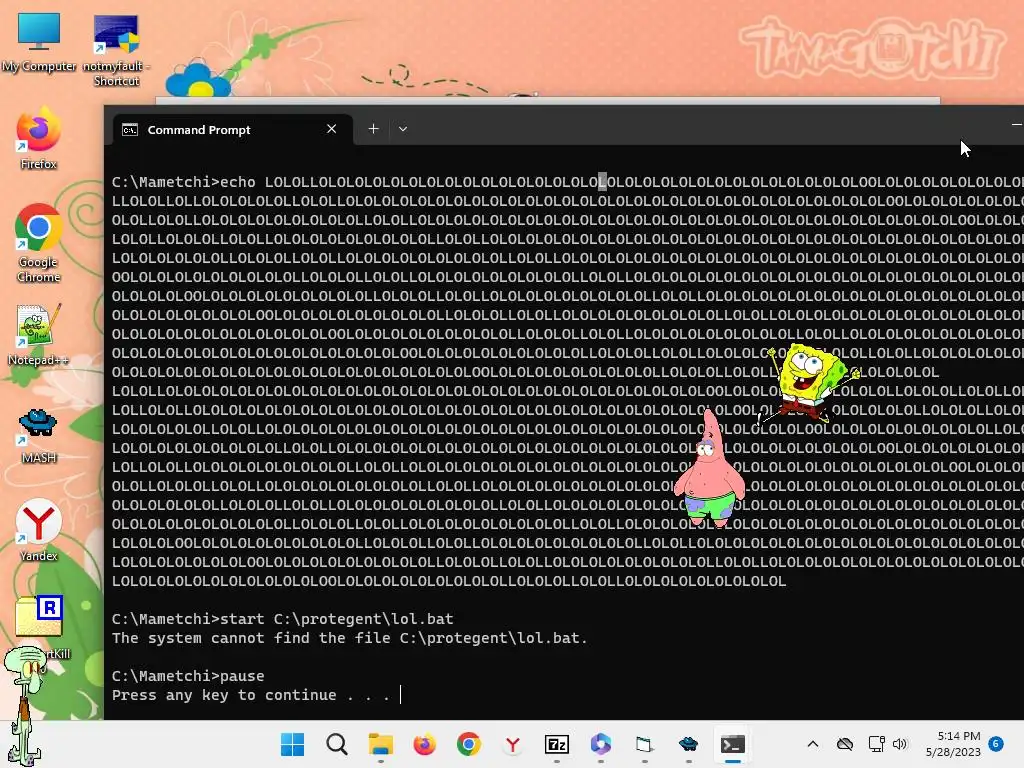
Task: Switch to 7-Zip on the taskbar
Action: click(x=556, y=744)
